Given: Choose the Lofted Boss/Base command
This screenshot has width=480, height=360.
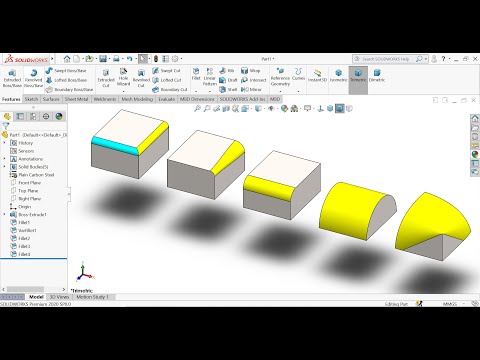Looking at the screenshot, I should point(66,80).
